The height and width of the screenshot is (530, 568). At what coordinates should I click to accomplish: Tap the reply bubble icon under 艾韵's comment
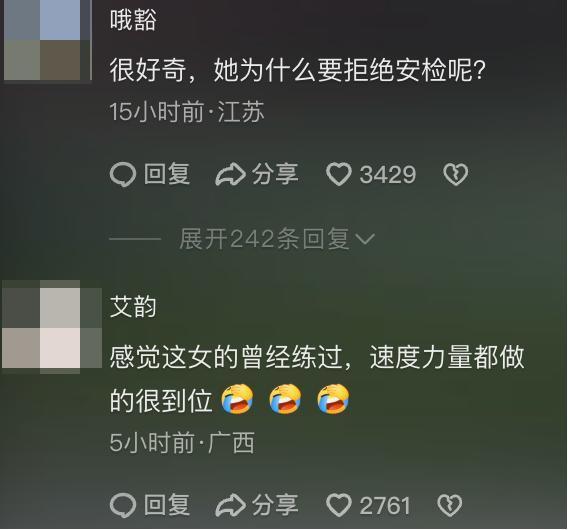[x=123, y=505]
